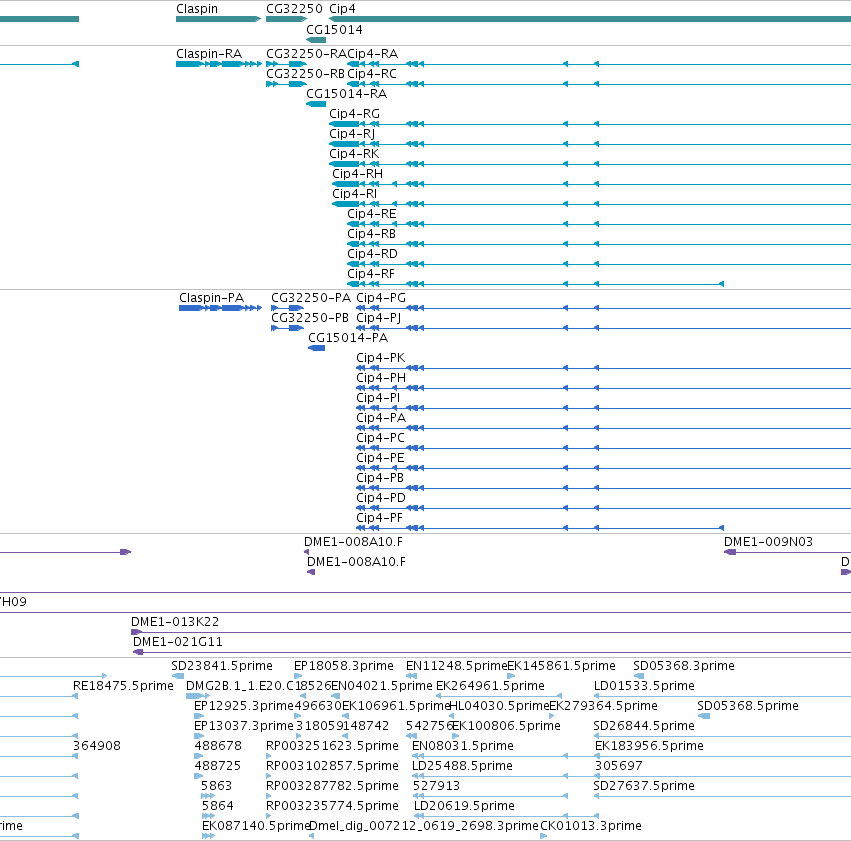Select the SD27637.5prime EST label
The height and width of the screenshot is (841, 851).
pyautogui.click(x=644, y=786)
